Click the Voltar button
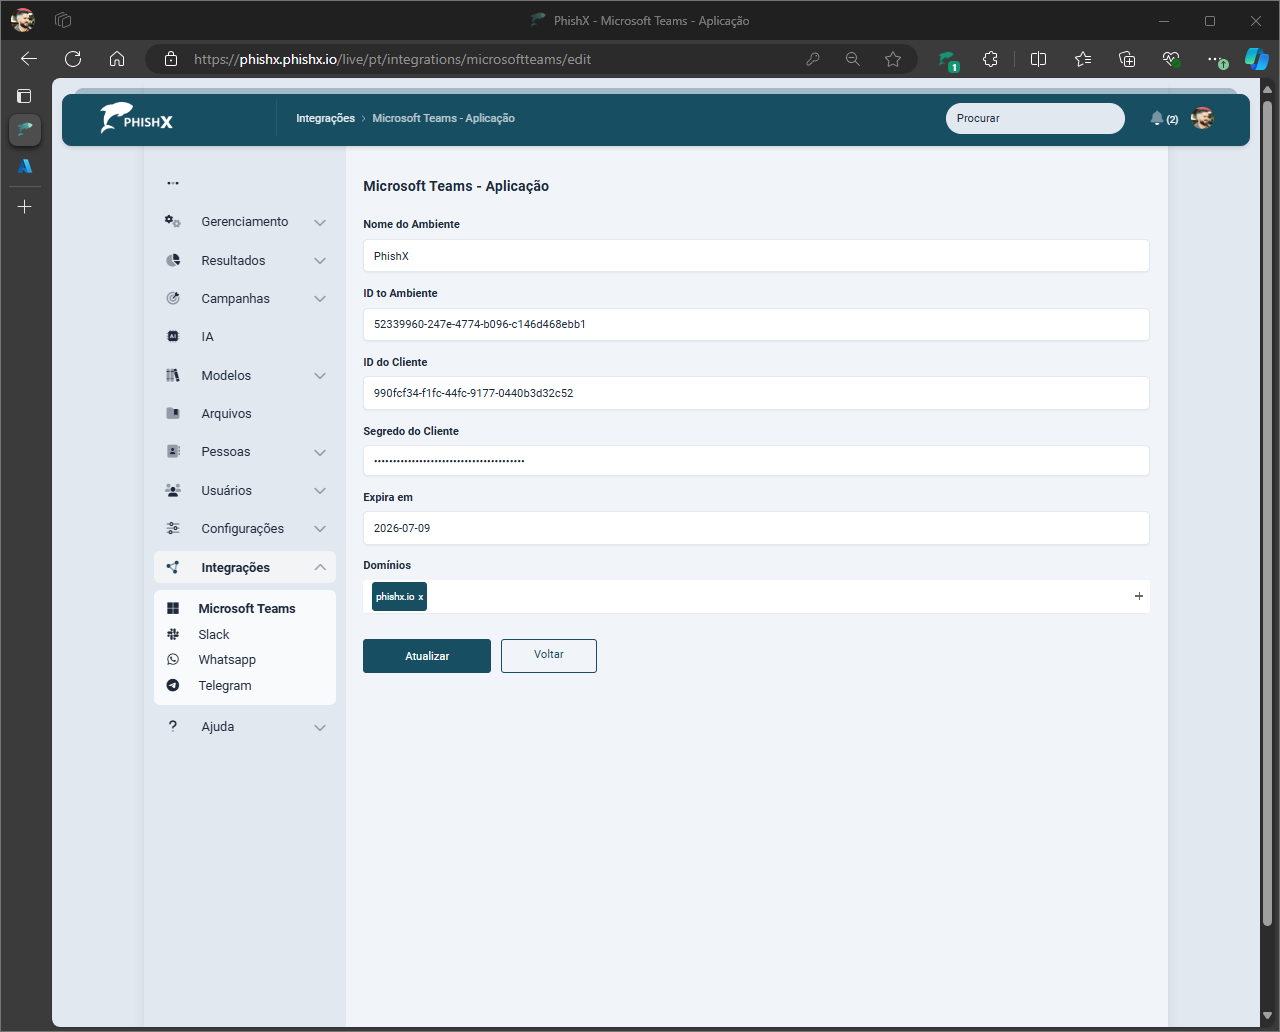 tap(549, 655)
